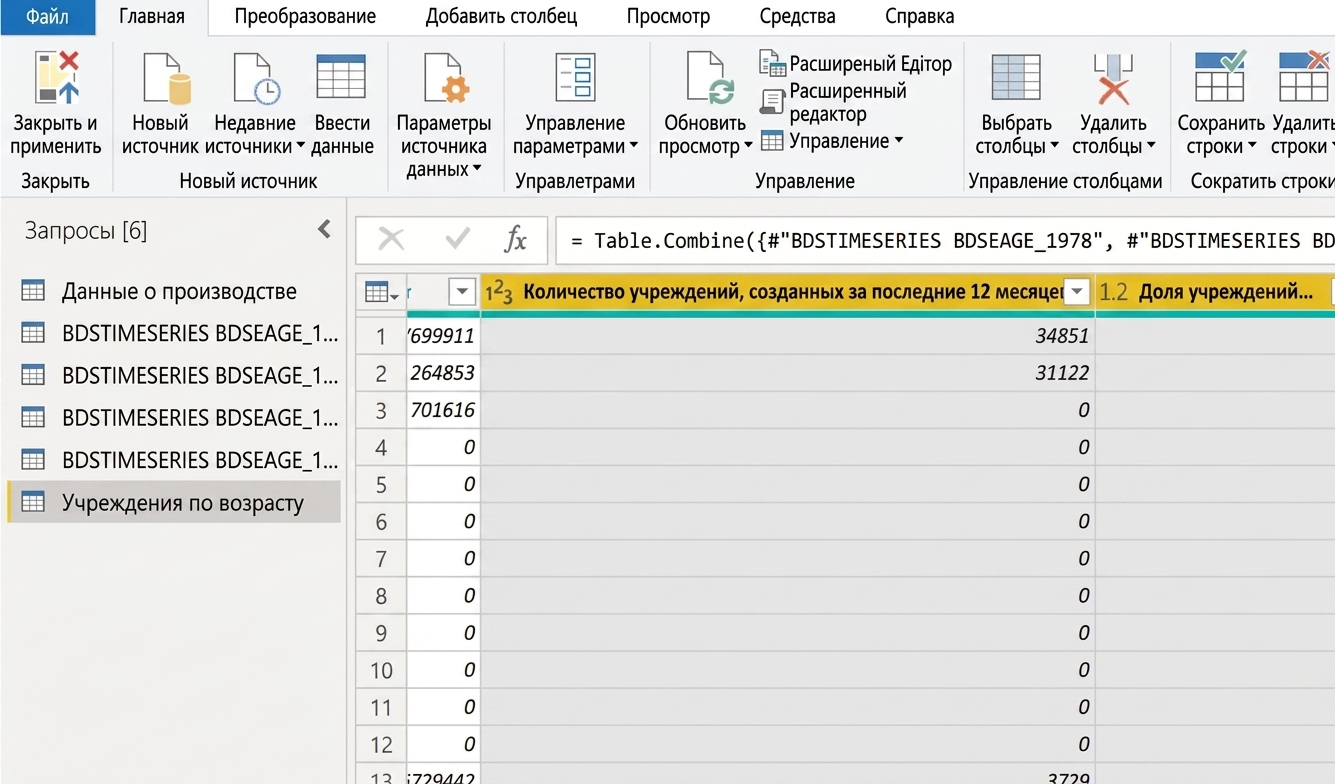The image size is (1335, 784).
Task: Click the Управление параметрами icon
Action: pos(575,78)
